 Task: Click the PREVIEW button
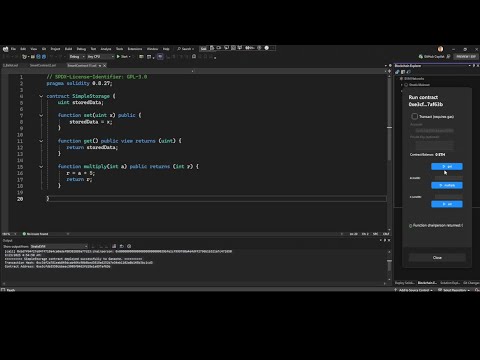pyautogui.click(x=466, y=57)
